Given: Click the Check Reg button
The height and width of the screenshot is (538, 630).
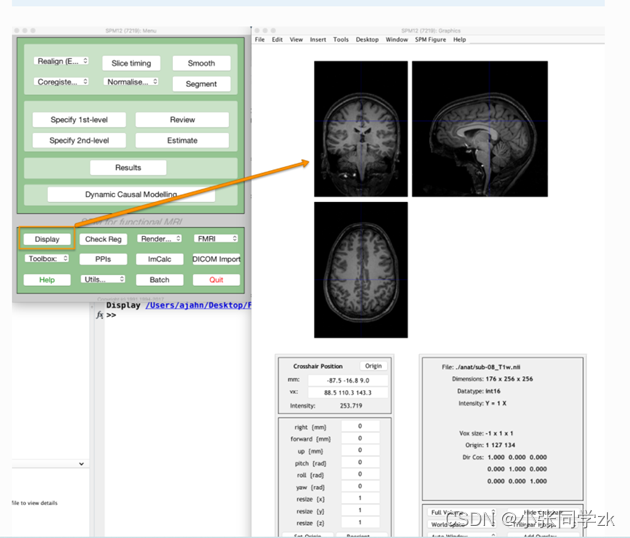Looking at the screenshot, I should tap(103, 239).
